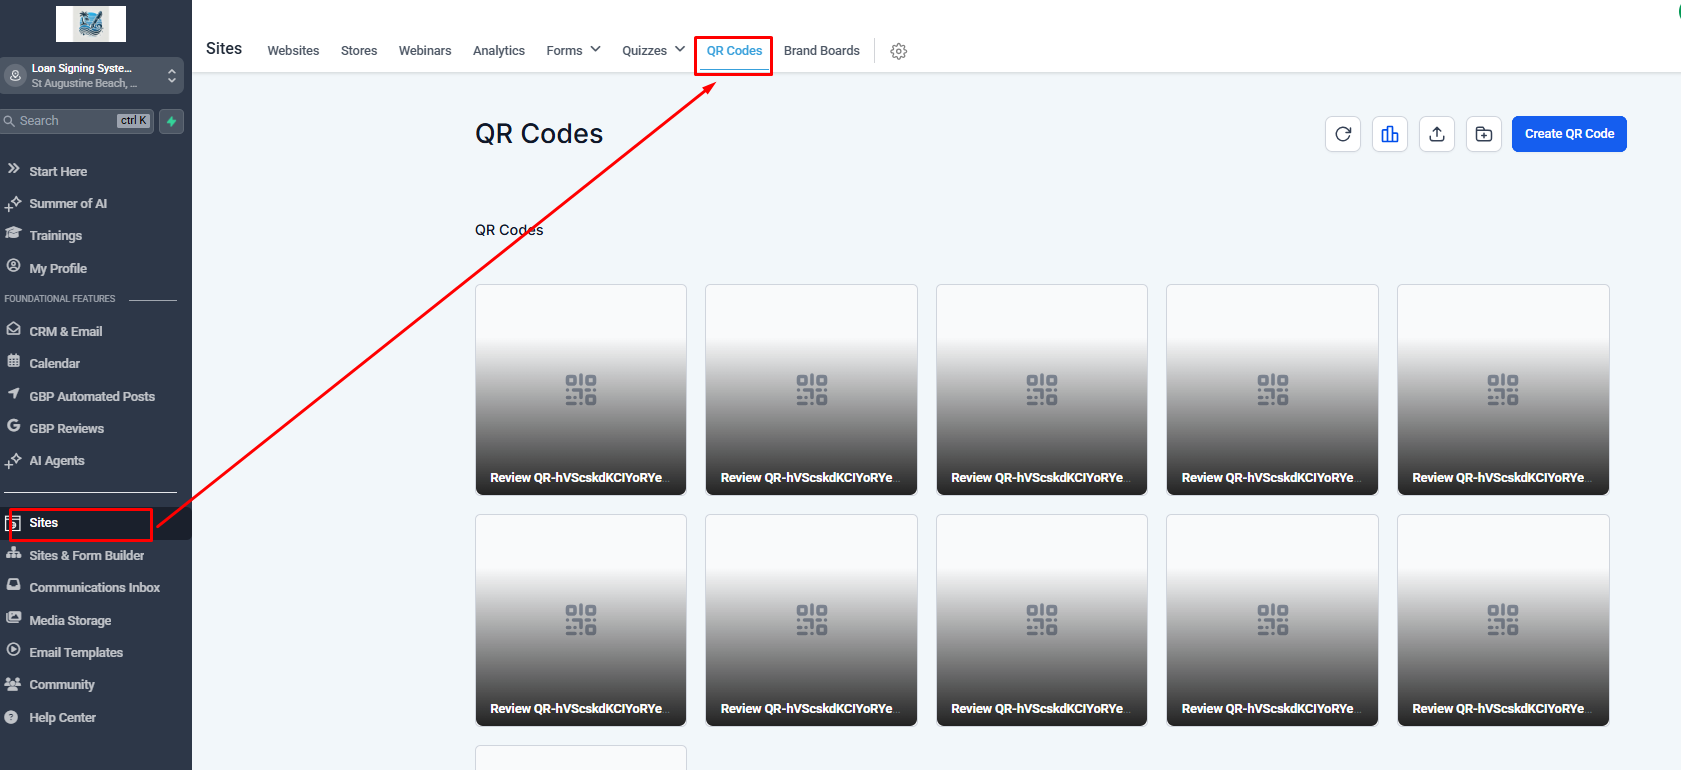Open the Loan Signing System location switcher

tap(92, 76)
